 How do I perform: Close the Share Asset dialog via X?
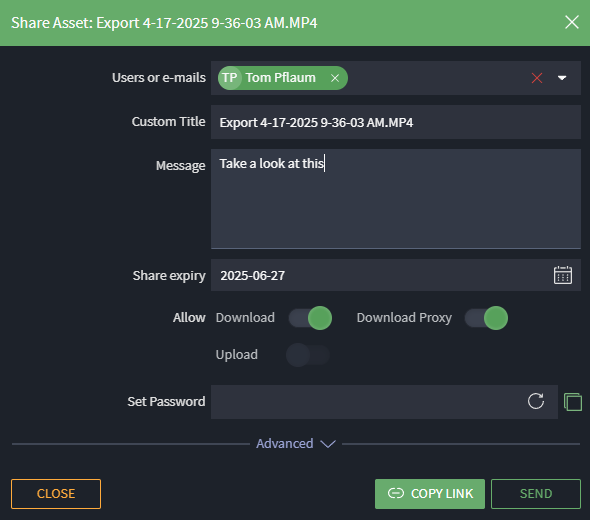click(x=572, y=22)
